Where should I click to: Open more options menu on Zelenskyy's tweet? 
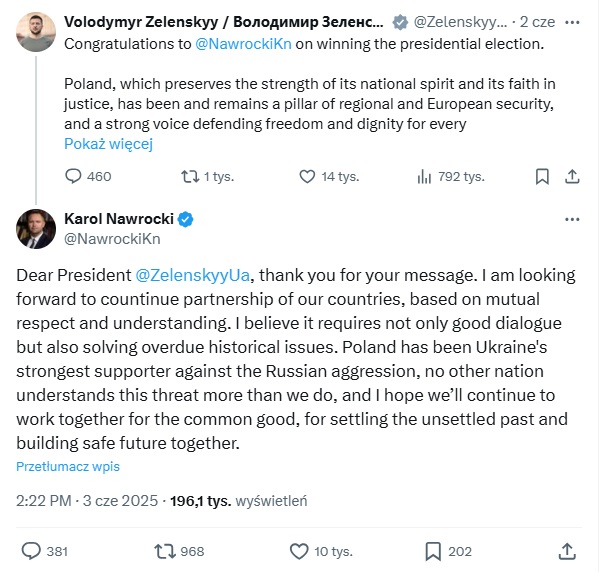(572, 21)
